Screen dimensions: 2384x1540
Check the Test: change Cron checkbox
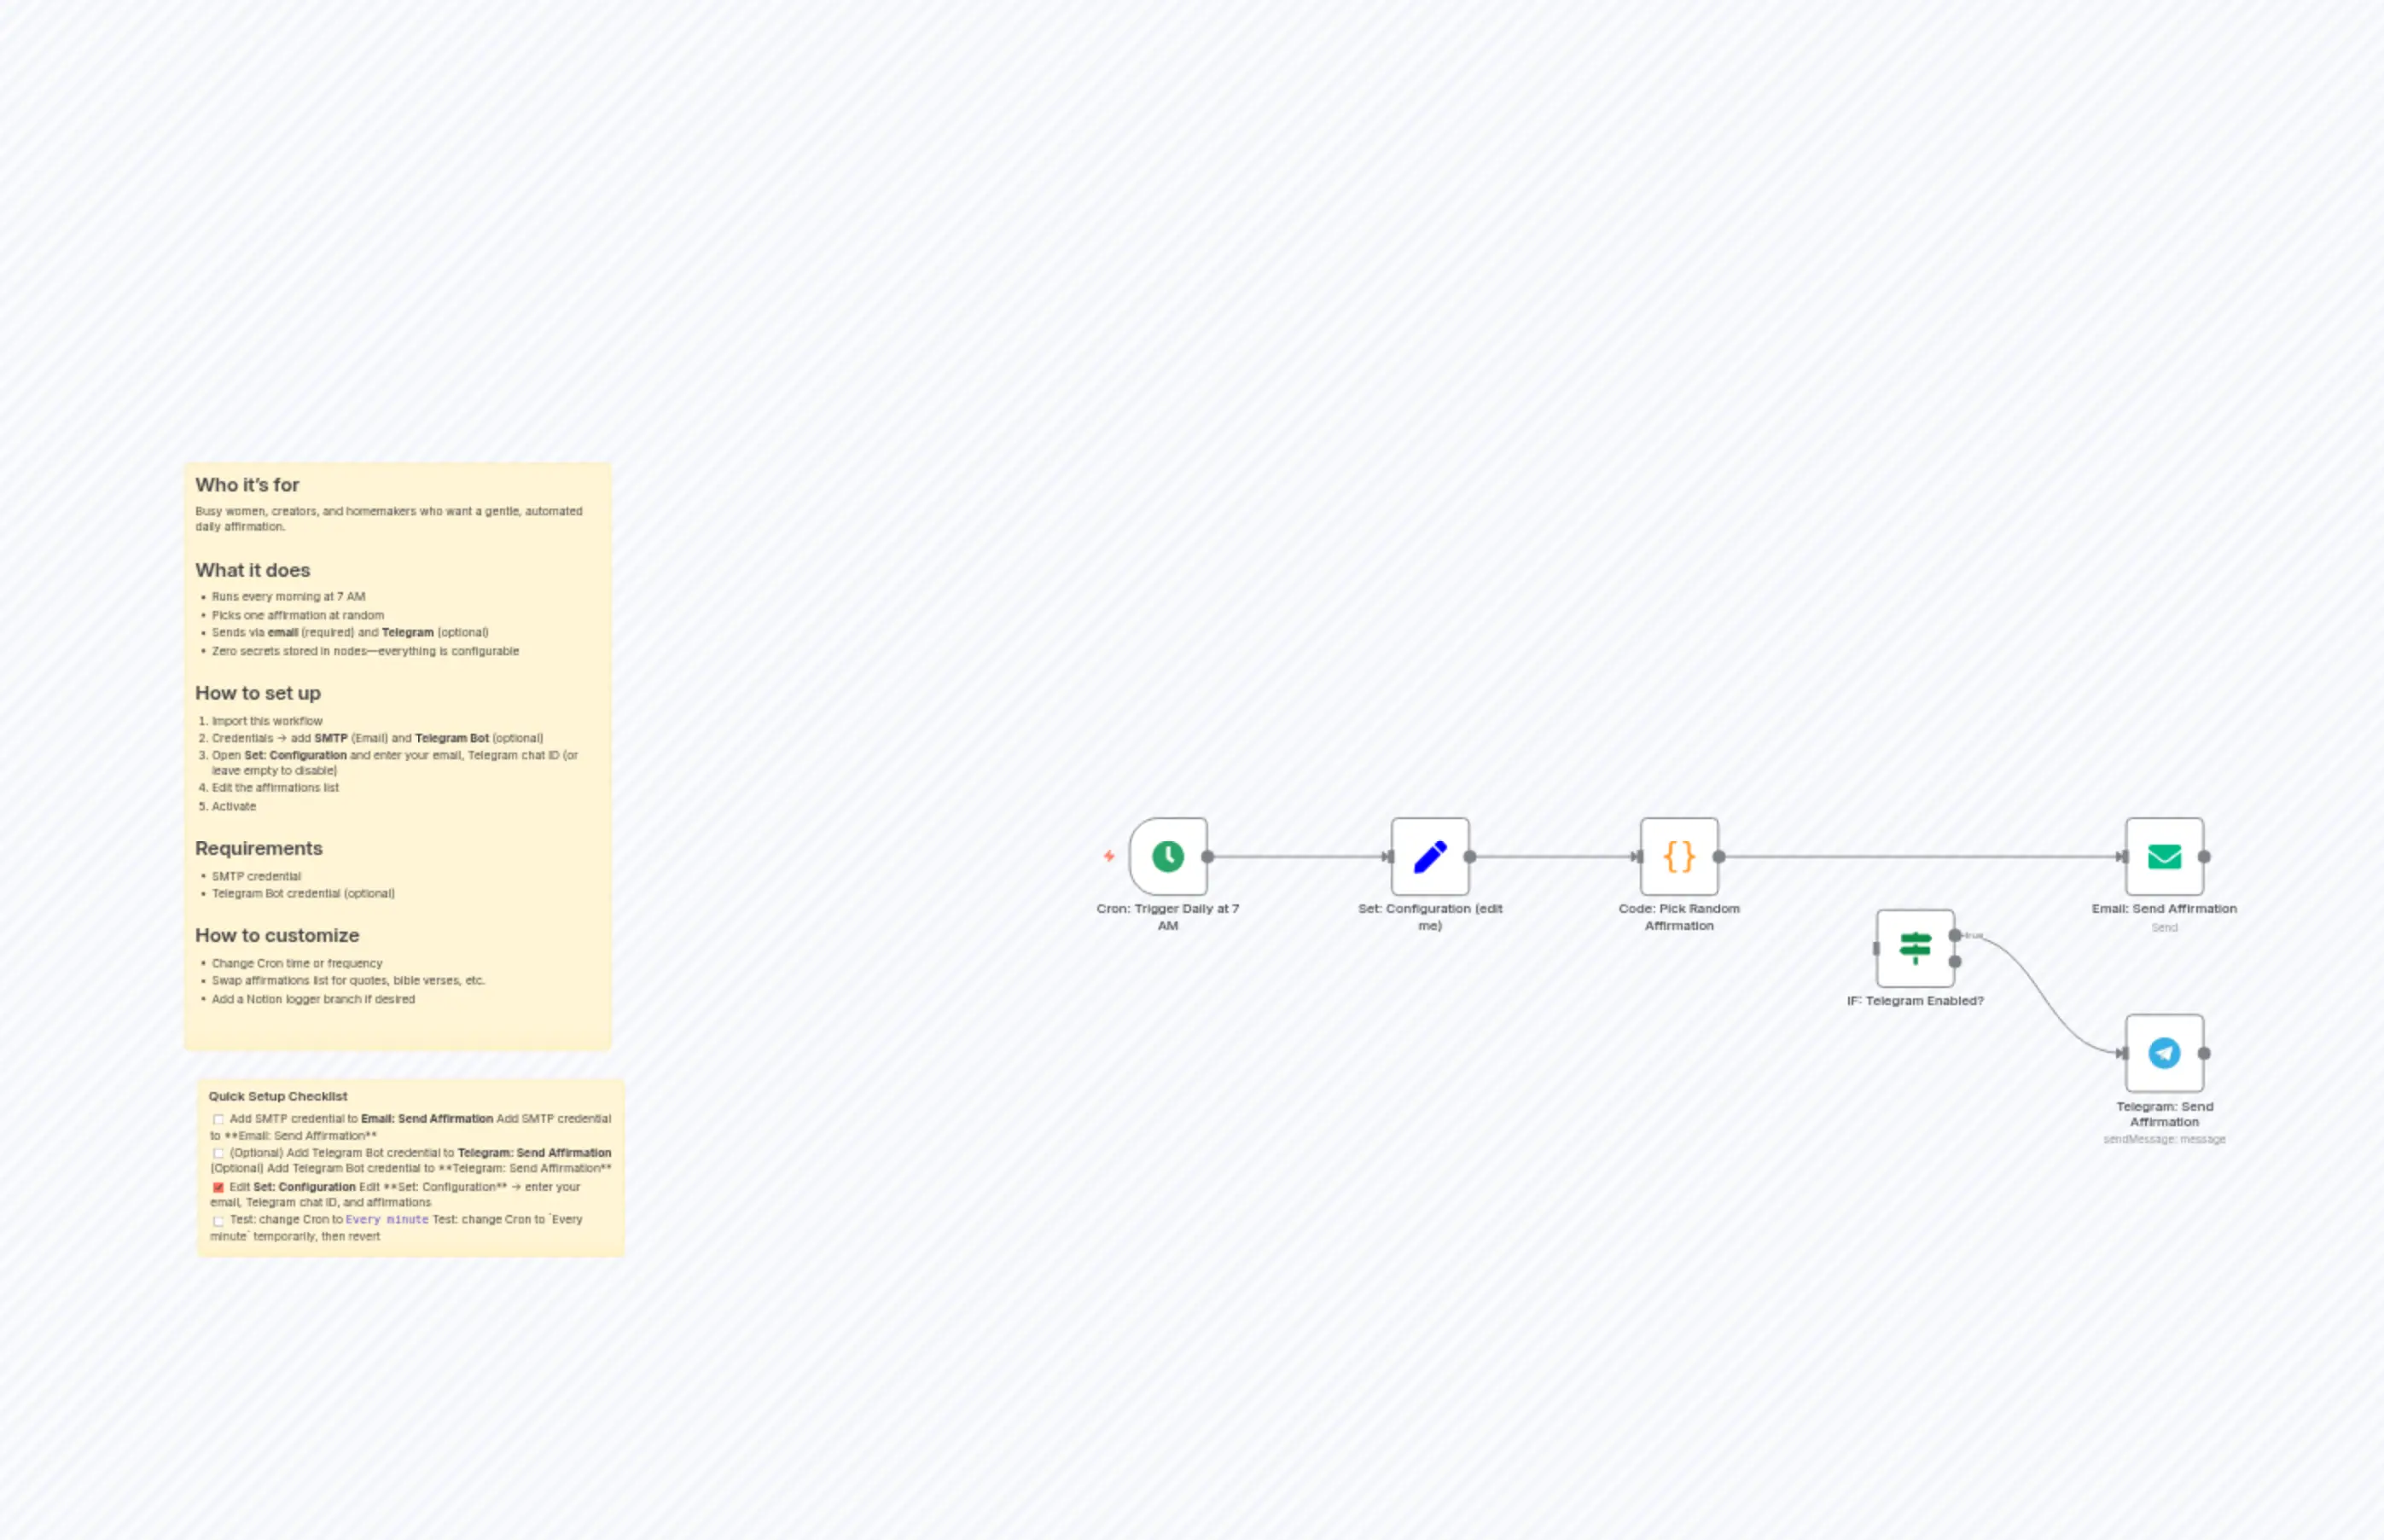click(x=218, y=1220)
